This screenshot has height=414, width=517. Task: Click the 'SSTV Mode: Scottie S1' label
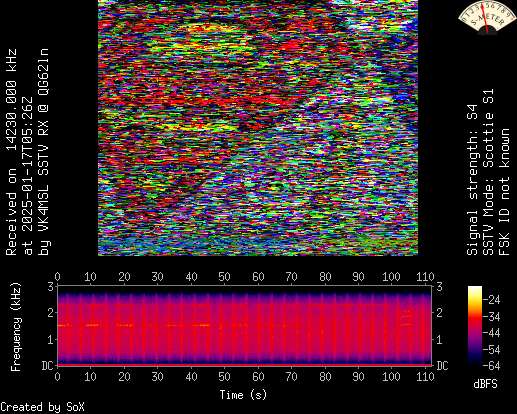[488, 172]
